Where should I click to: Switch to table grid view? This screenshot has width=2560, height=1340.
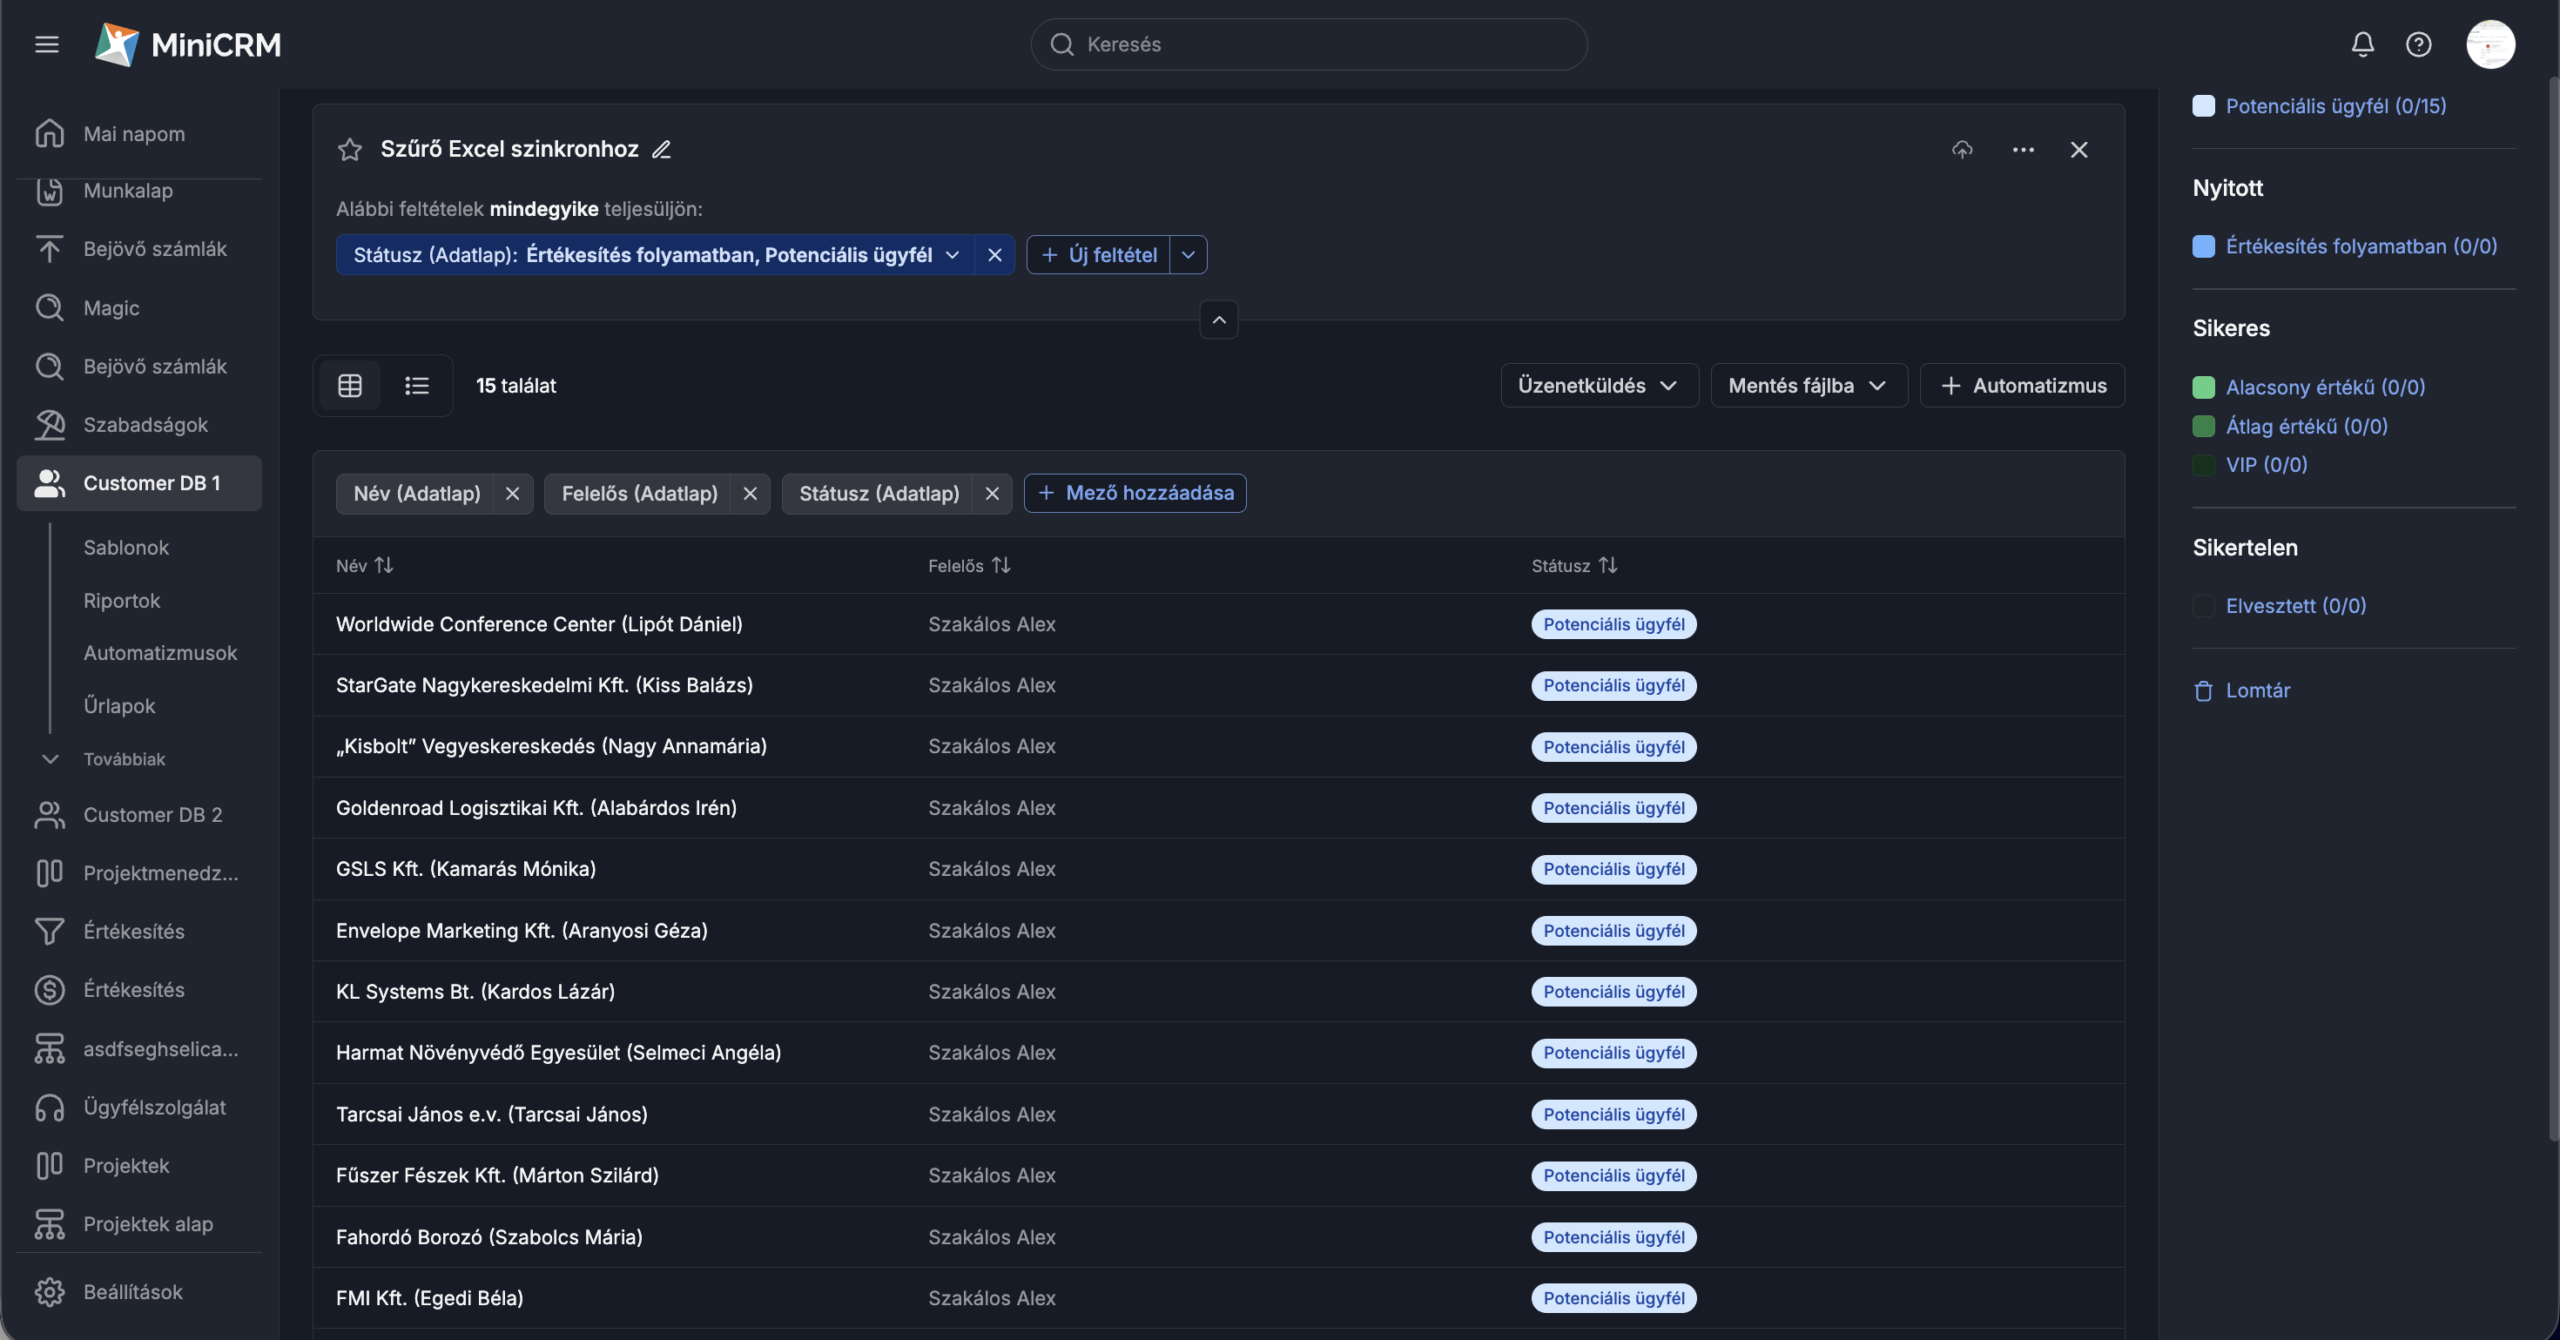click(350, 386)
